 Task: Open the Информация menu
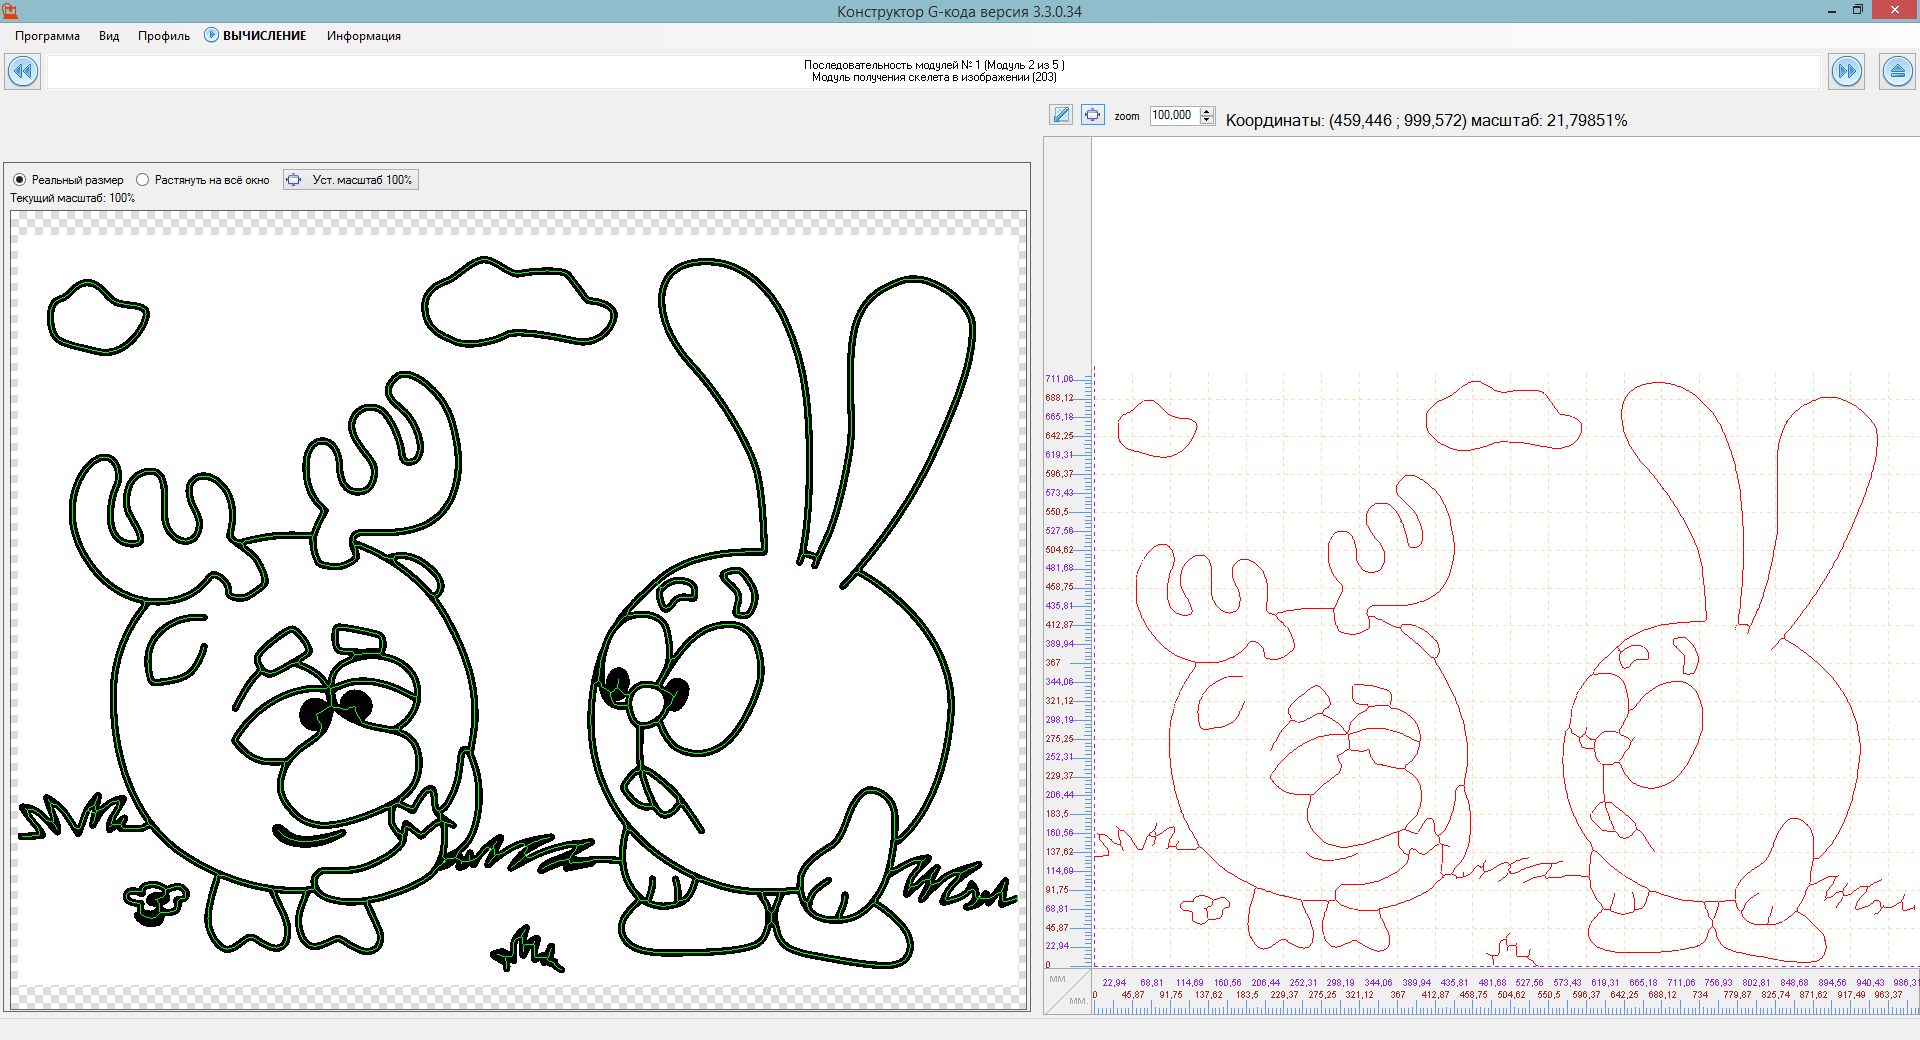click(x=364, y=36)
